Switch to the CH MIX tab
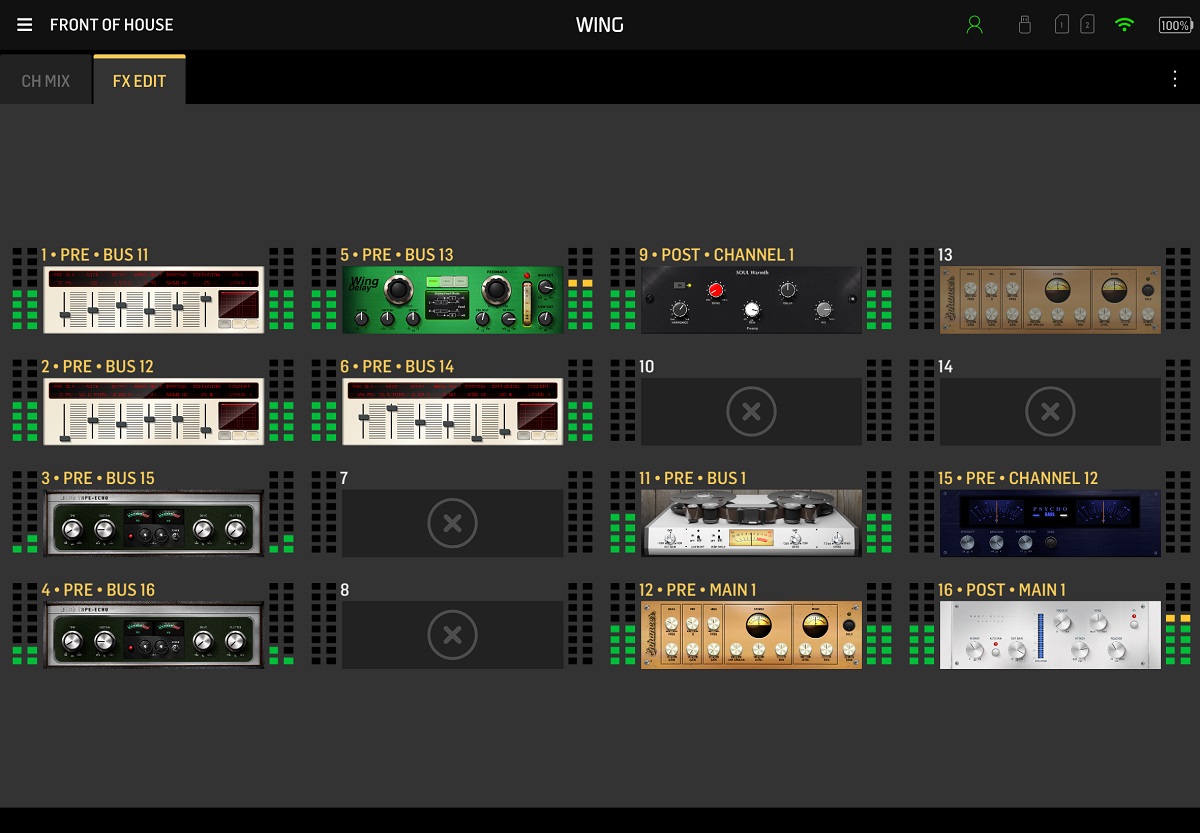1200x833 pixels. point(46,81)
